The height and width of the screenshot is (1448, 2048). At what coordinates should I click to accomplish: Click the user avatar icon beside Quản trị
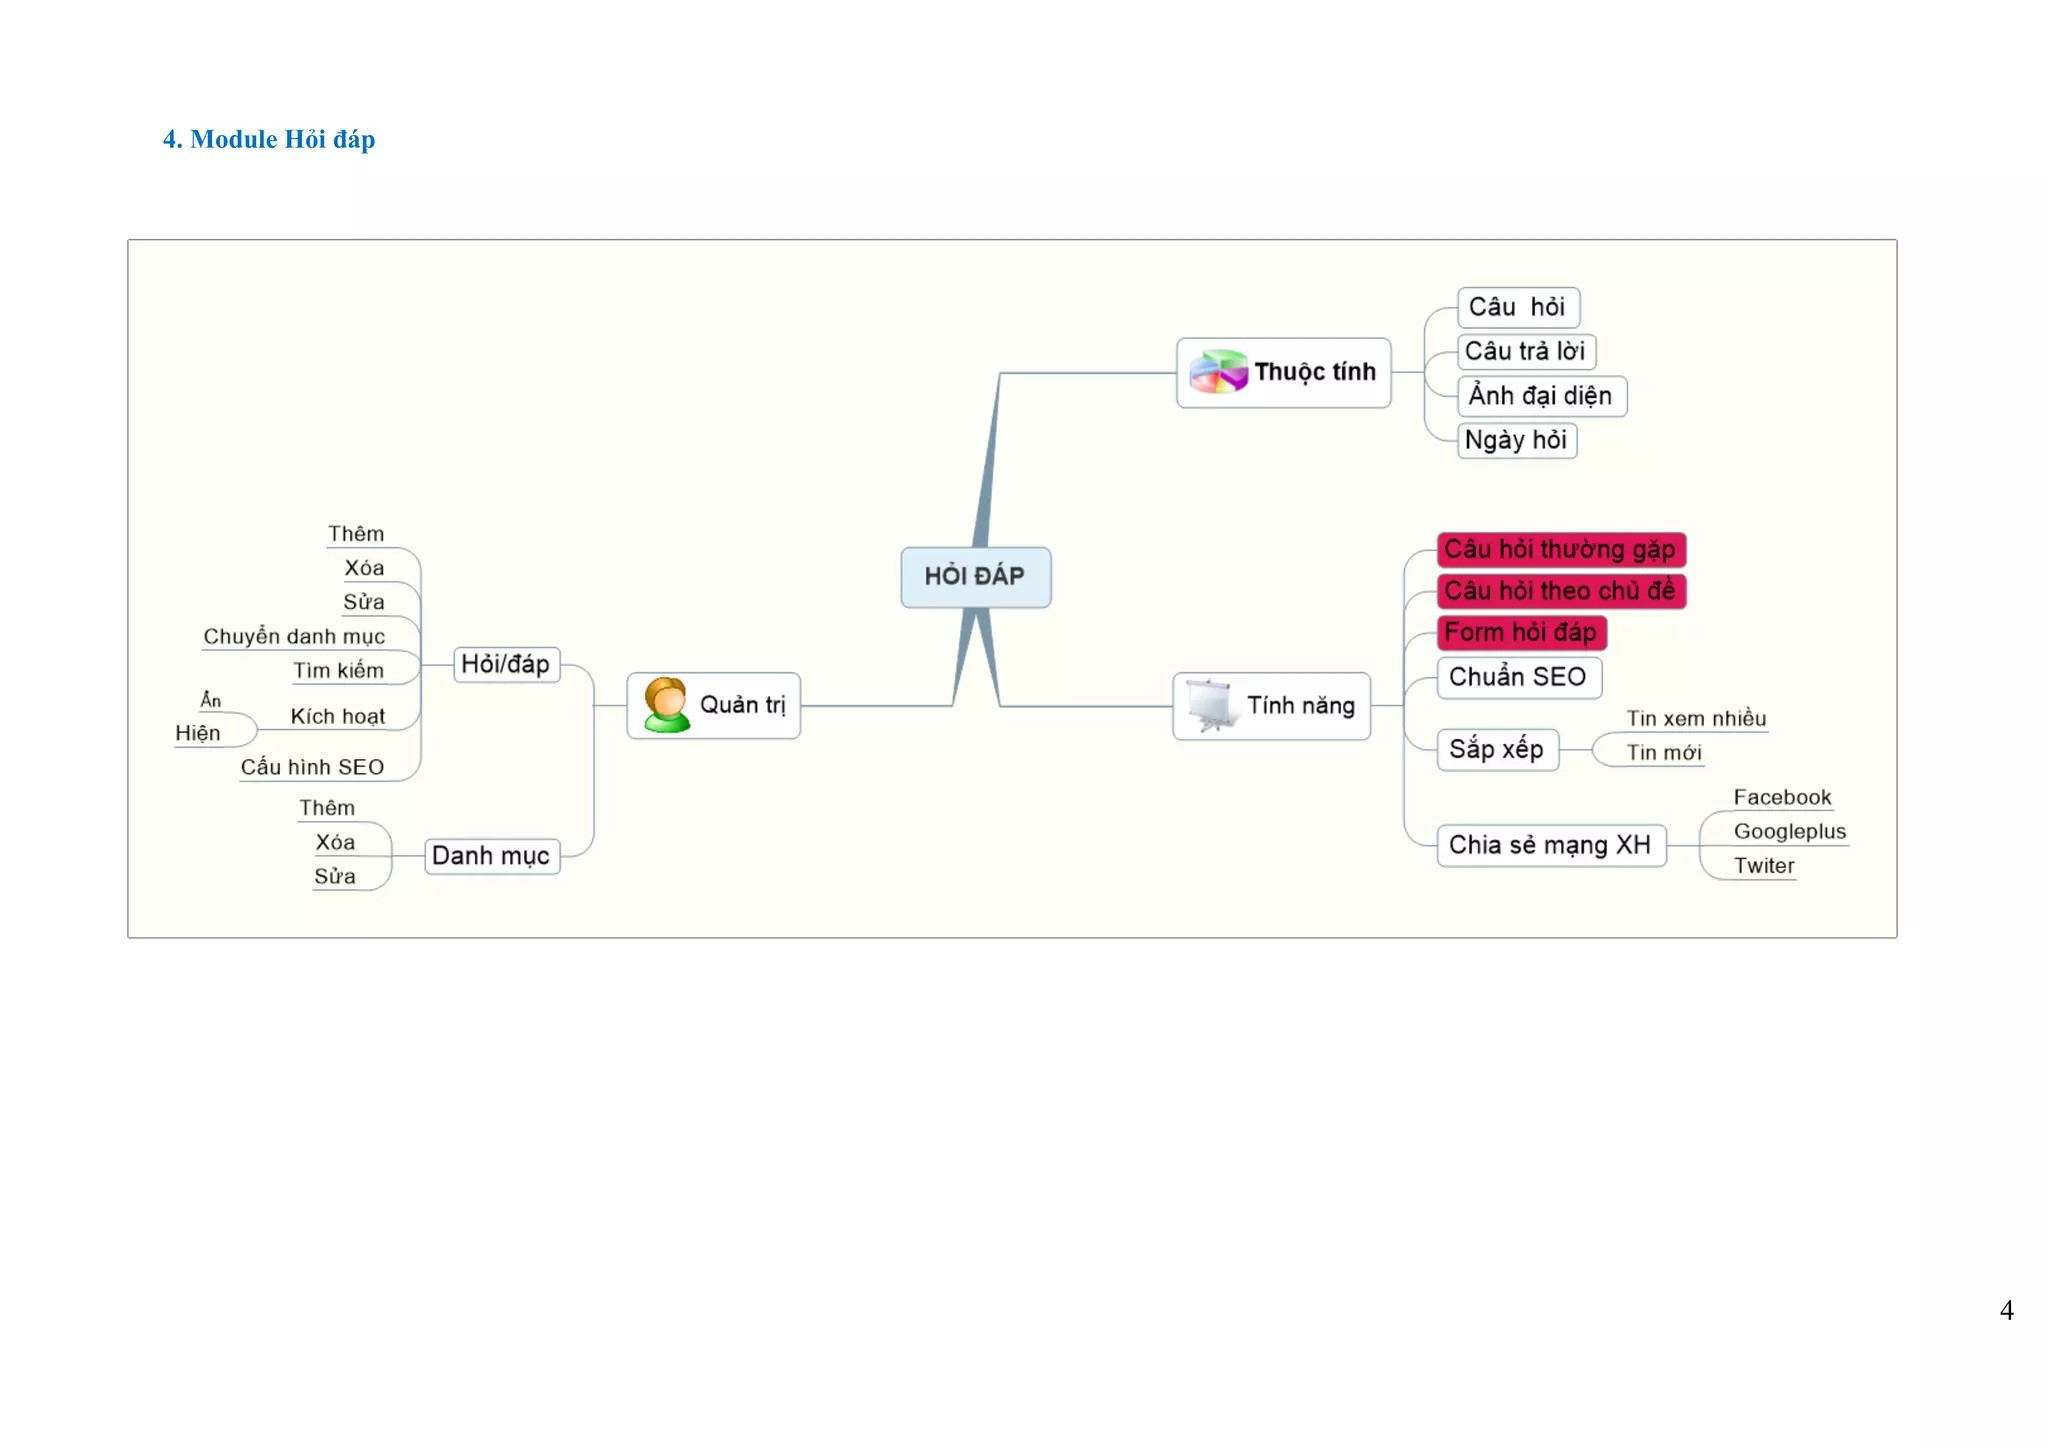click(x=667, y=705)
